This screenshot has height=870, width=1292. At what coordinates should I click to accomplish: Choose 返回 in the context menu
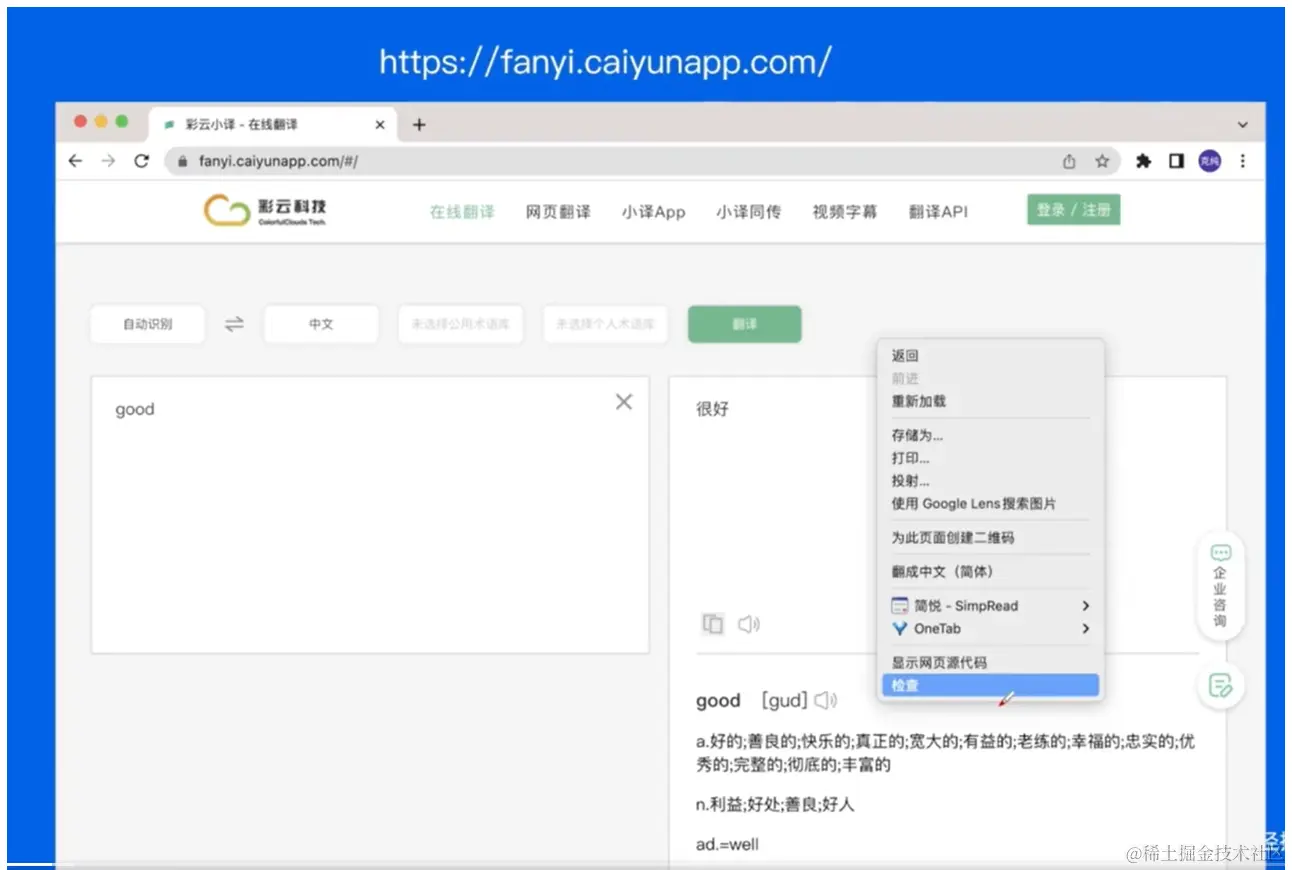[990, 356]
